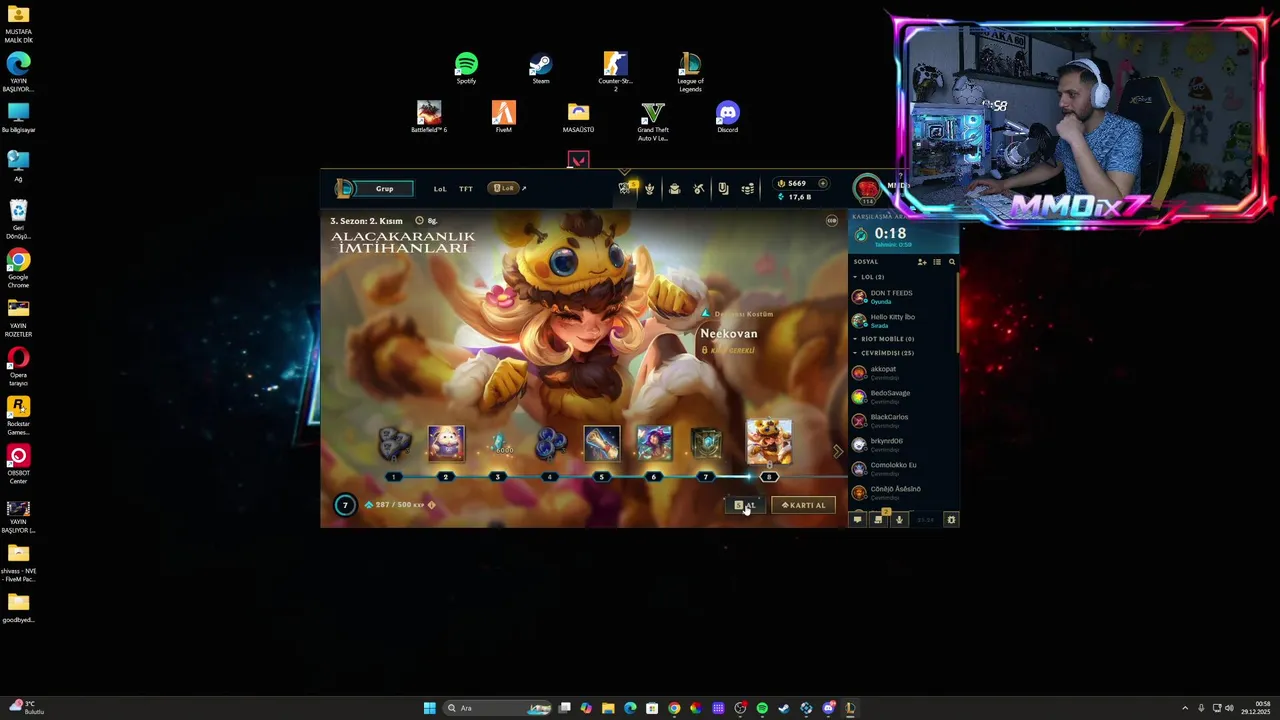Screen dimensions: 1280x720
Task: Select the Counter-Strike 2 desktop icon
Action: (615, 72)
